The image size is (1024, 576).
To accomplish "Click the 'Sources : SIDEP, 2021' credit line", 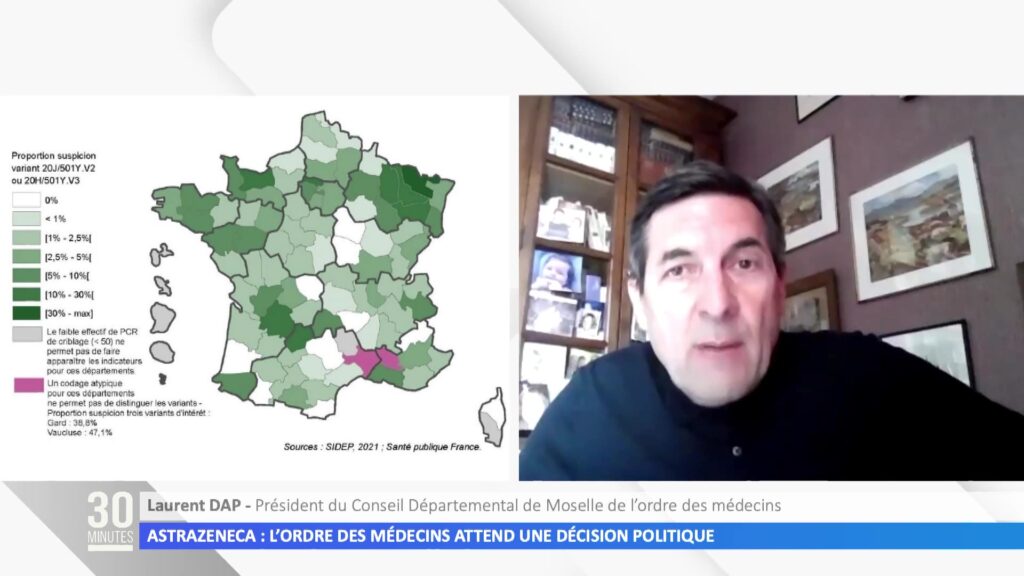I will [x=382, y=447].
